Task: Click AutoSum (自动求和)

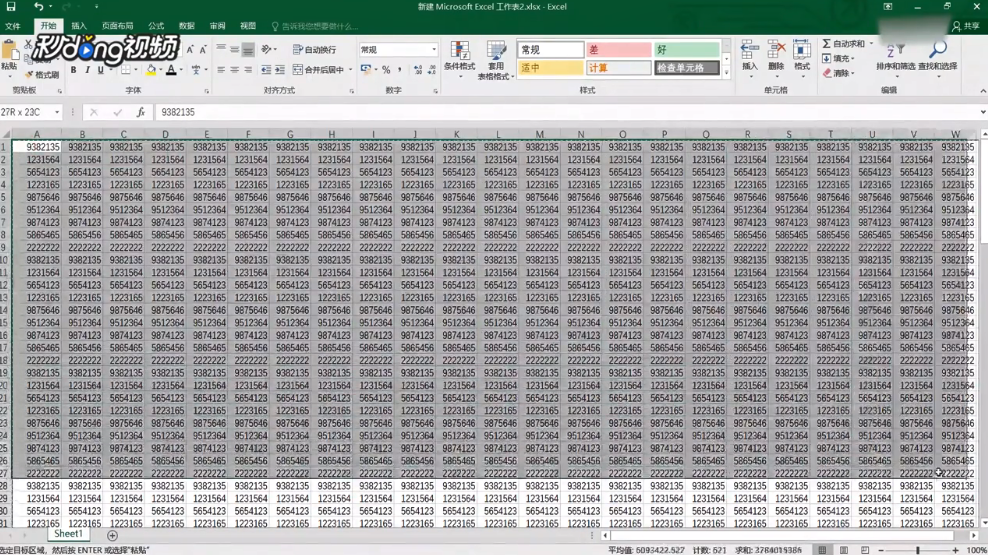Action: pos(845,44)
